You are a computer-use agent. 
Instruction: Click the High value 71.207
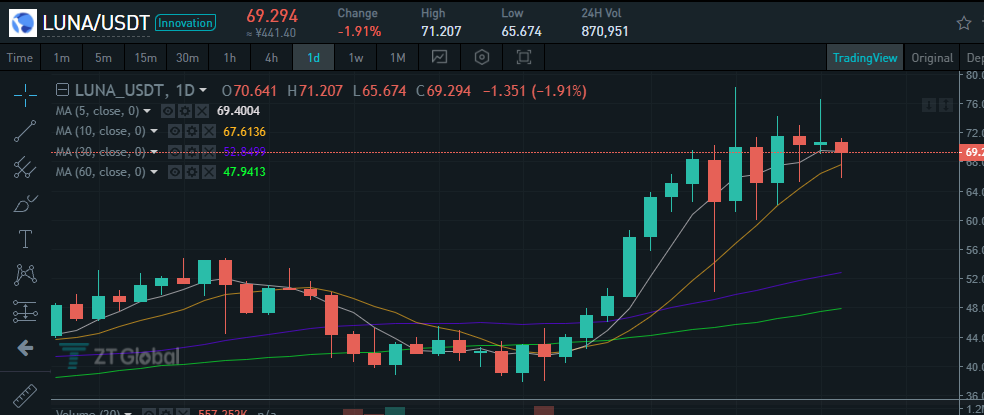(x=441, y=31)
